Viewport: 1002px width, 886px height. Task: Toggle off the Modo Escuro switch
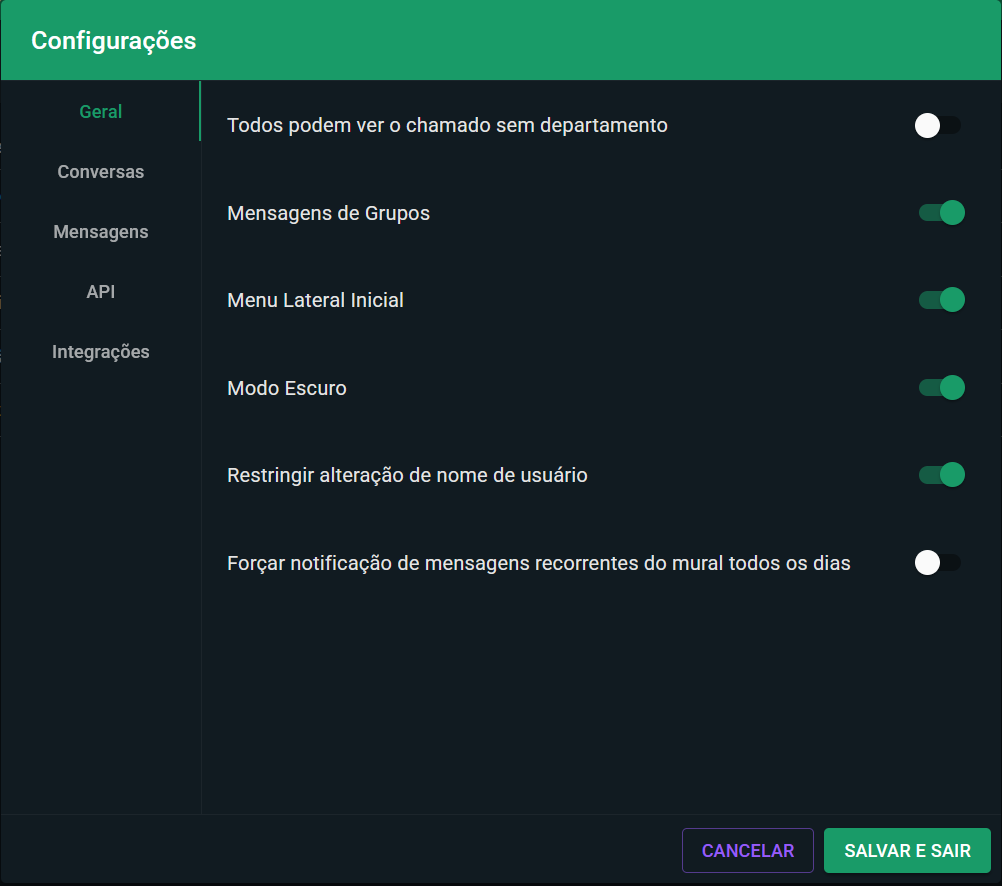pos(941,388)
